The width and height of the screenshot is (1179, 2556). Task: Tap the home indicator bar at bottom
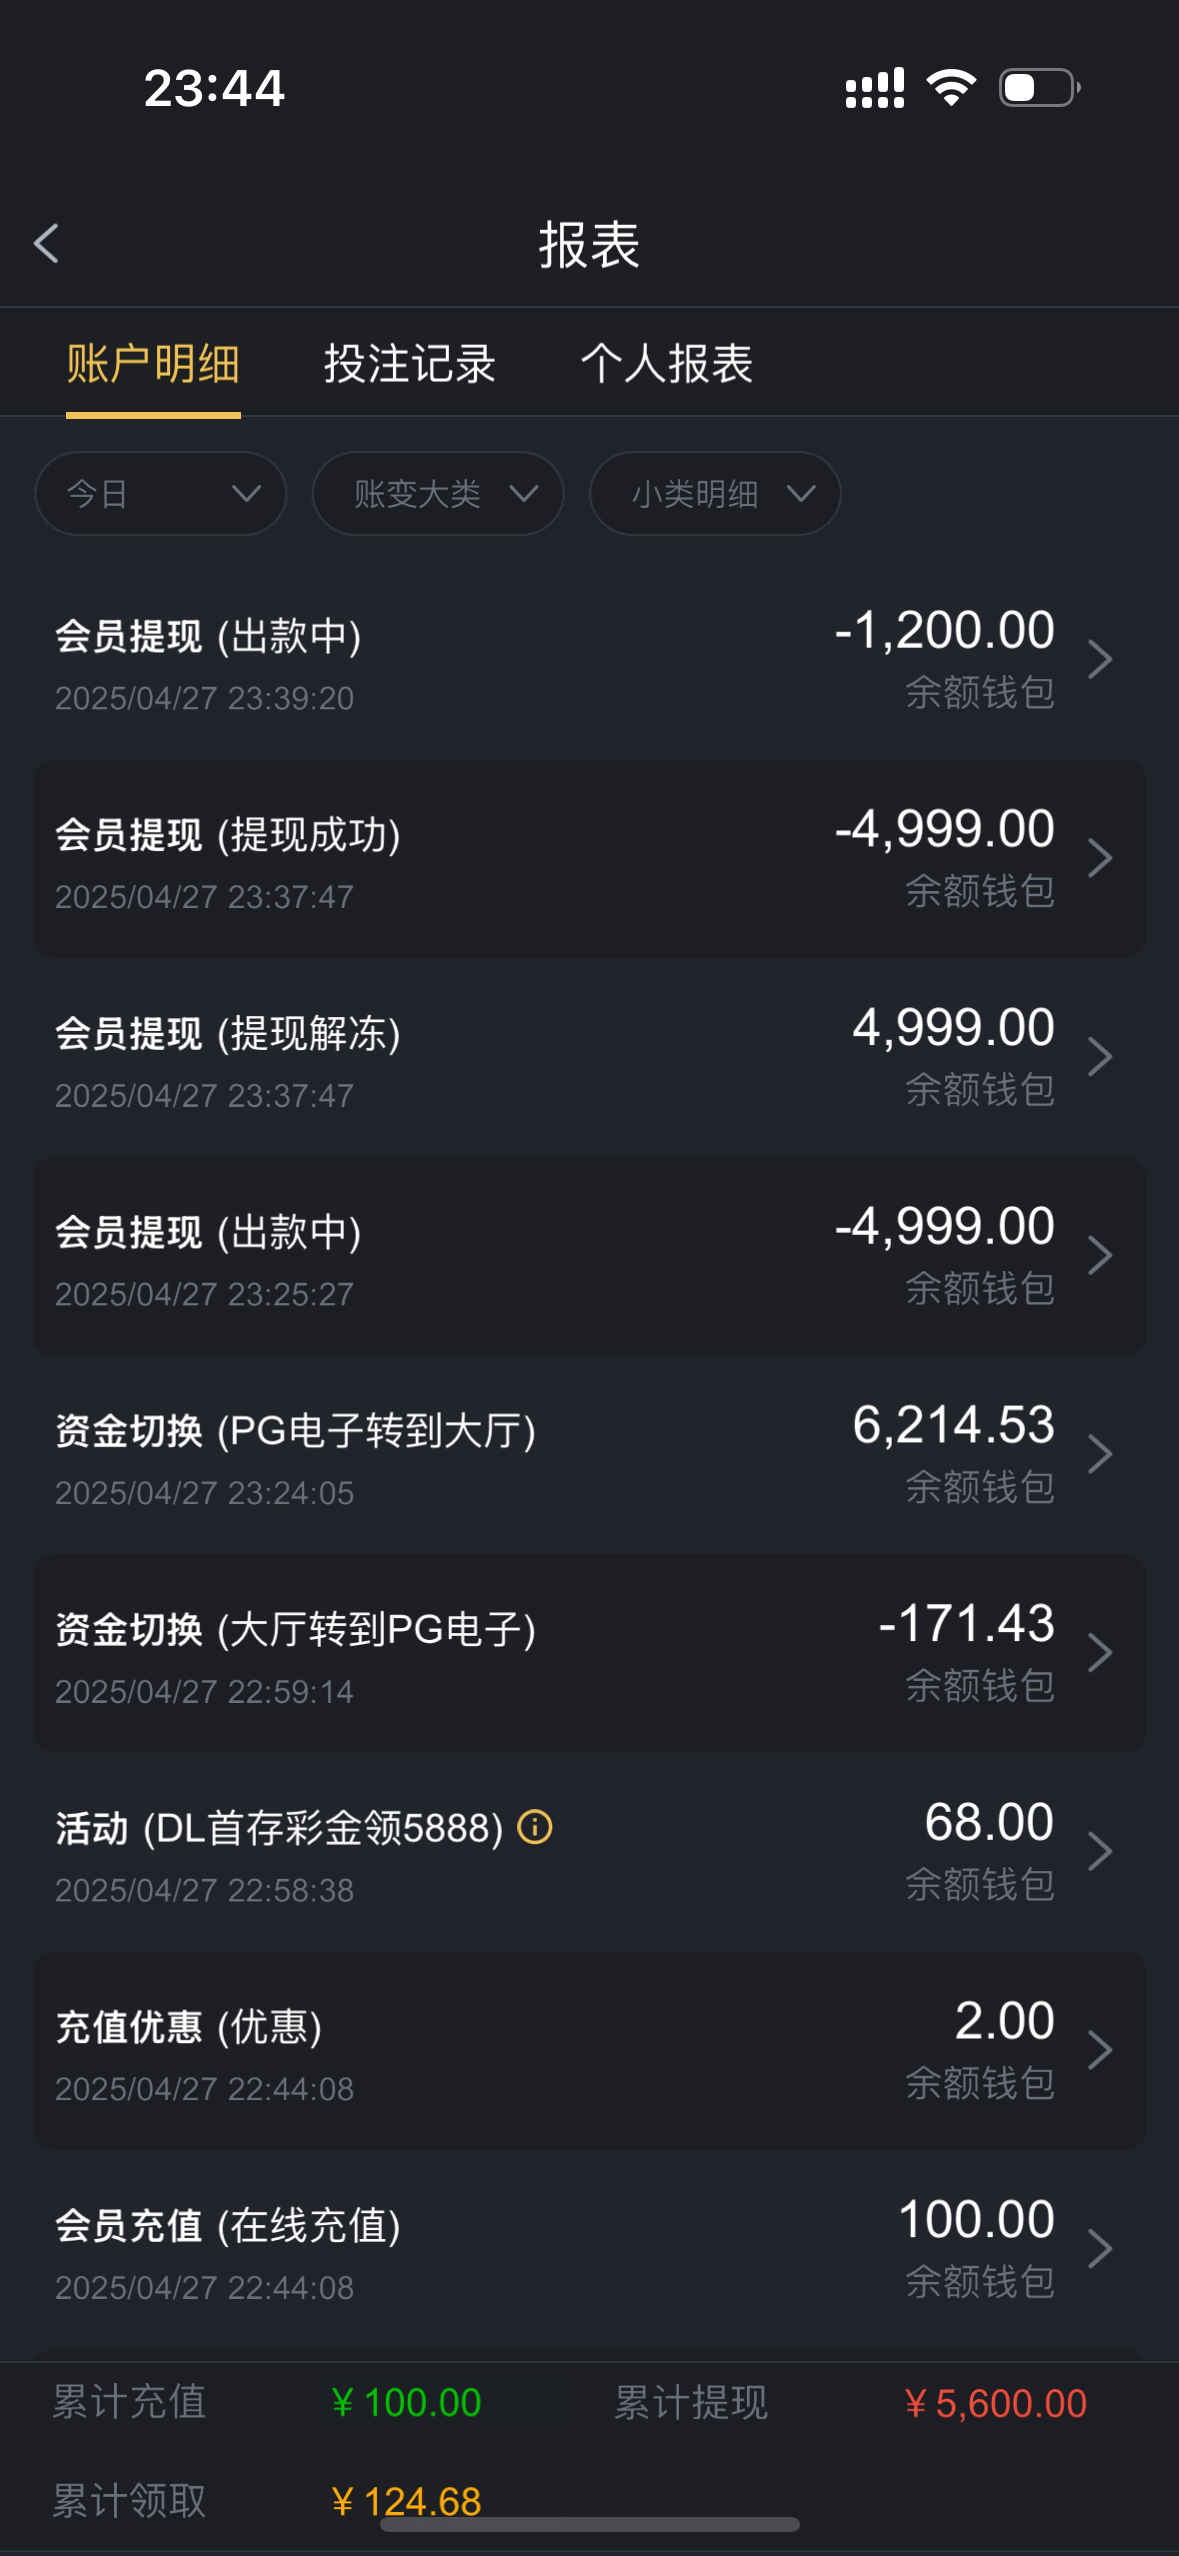(590, 2525)
